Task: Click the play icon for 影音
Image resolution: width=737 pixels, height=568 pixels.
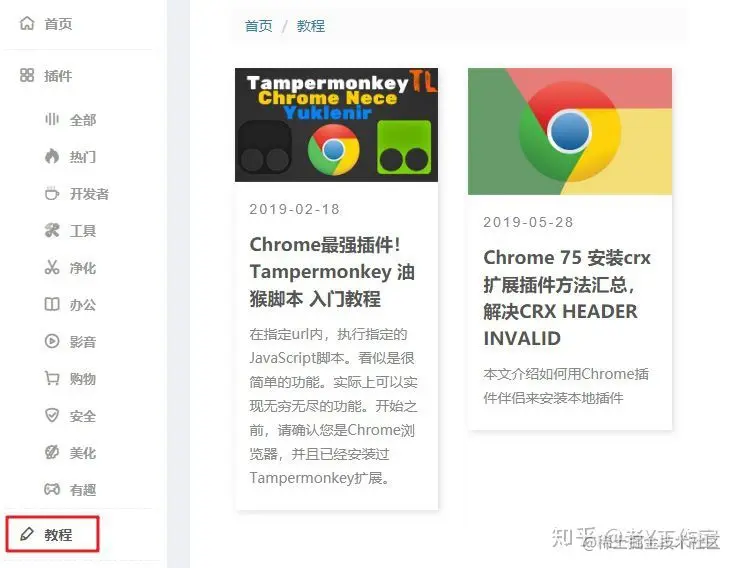Action: coord(52,341)
